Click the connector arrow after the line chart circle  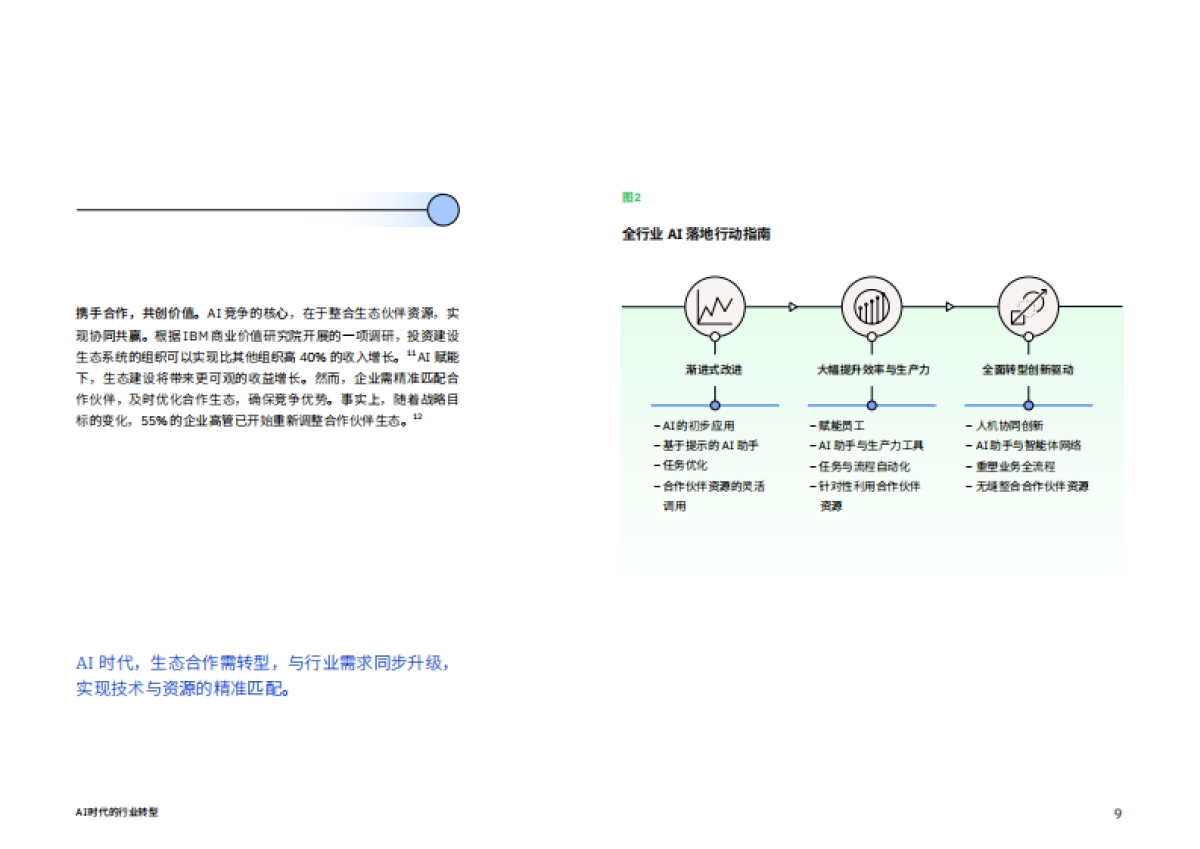(792, 306)
